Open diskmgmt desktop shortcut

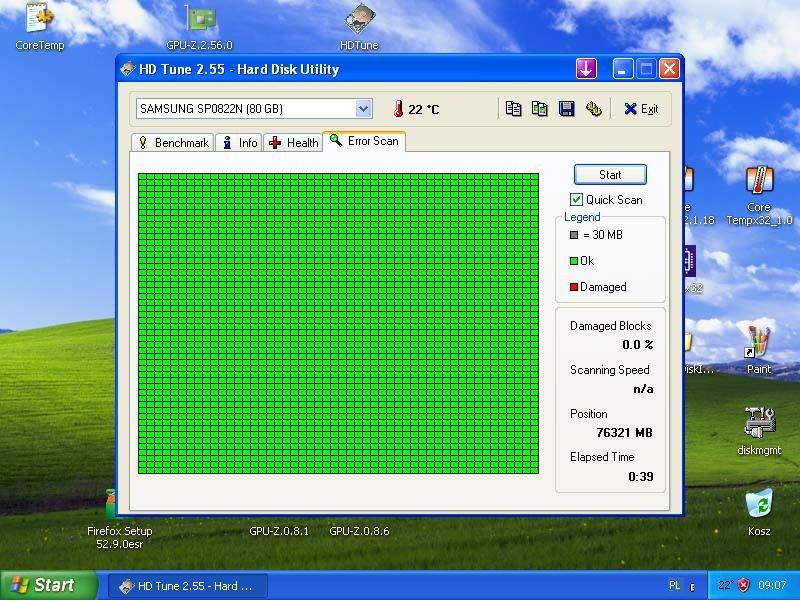click(759, 430)
